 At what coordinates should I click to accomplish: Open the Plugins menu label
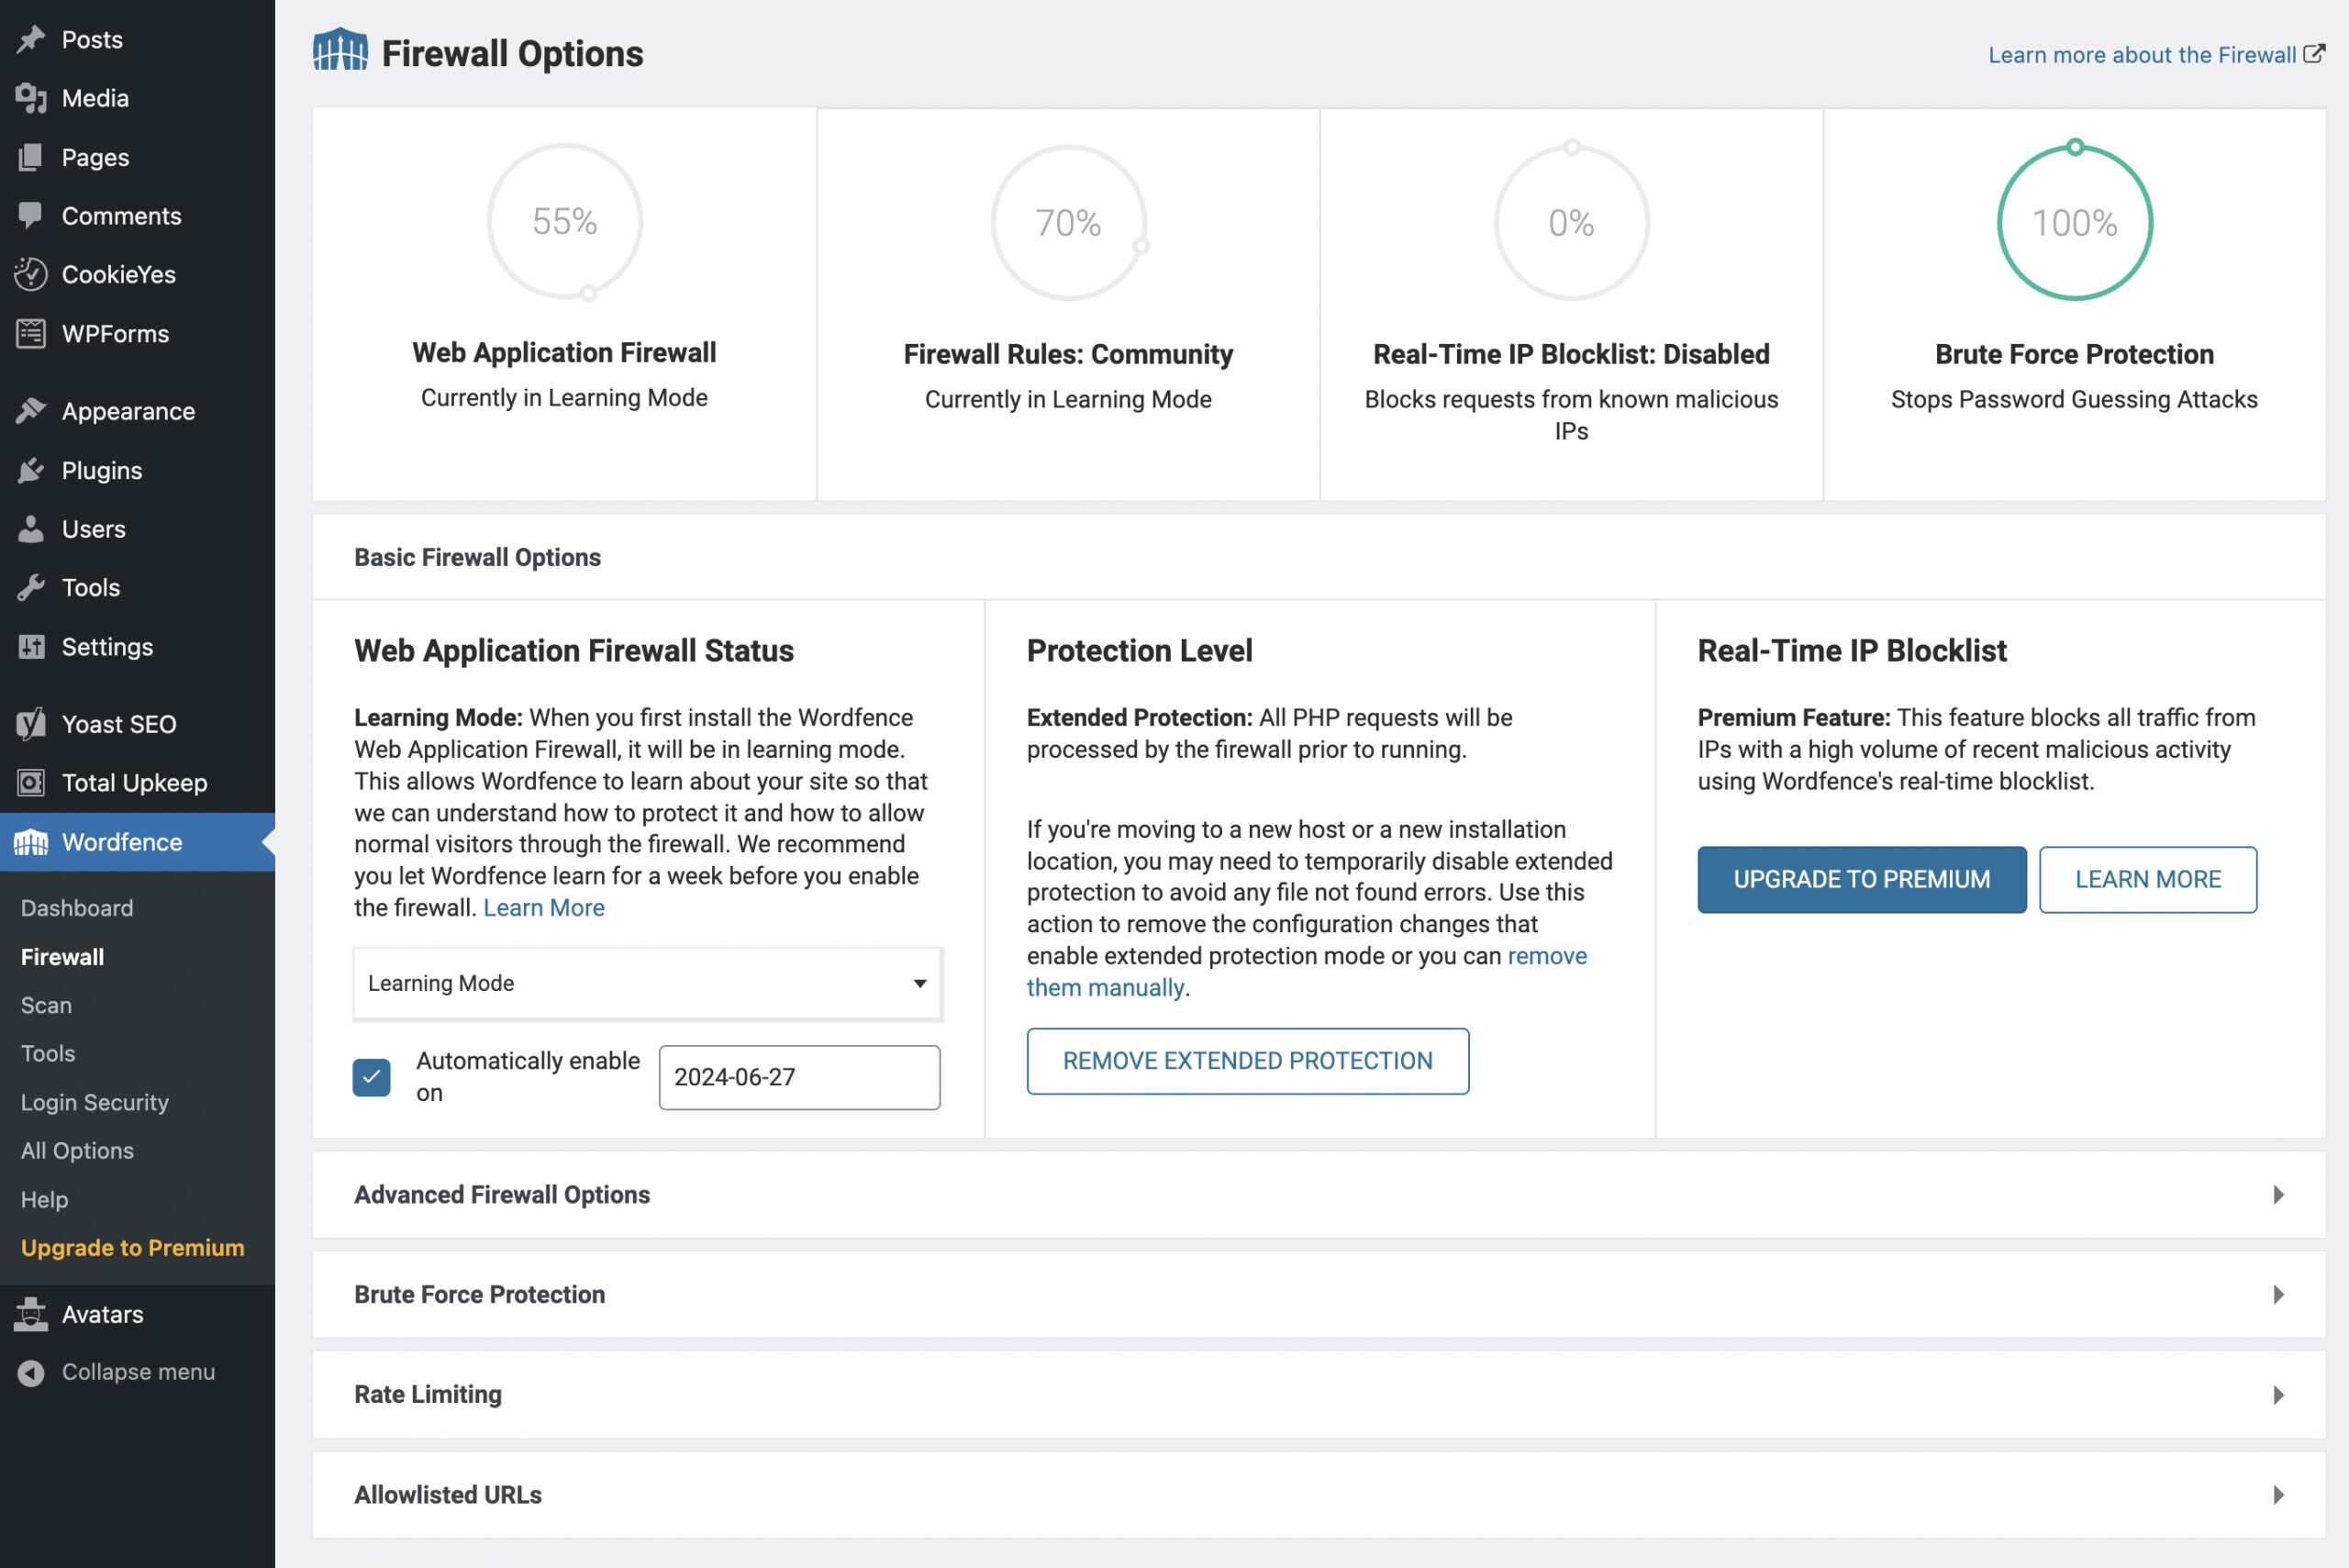coord(102,470)
